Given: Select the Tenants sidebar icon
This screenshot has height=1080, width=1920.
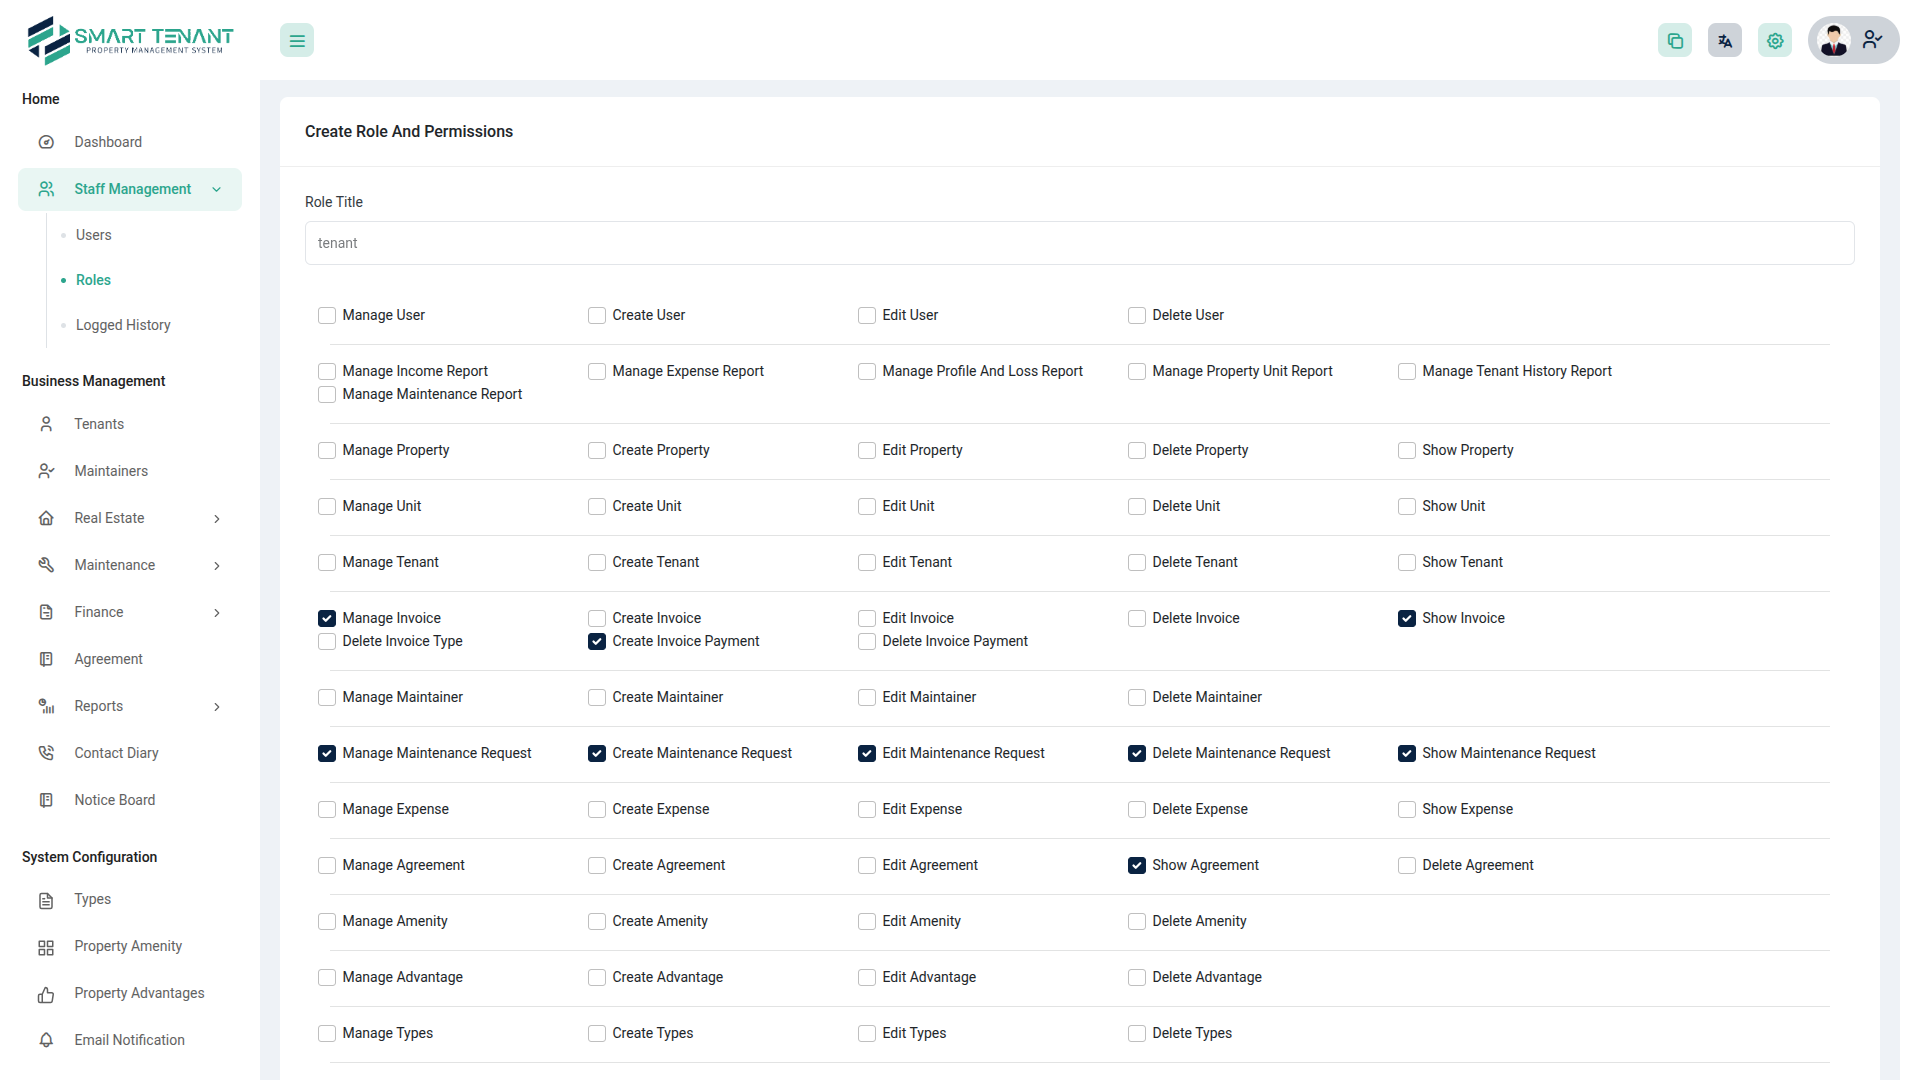Looking at the screenshot, I should pos(46,424).
